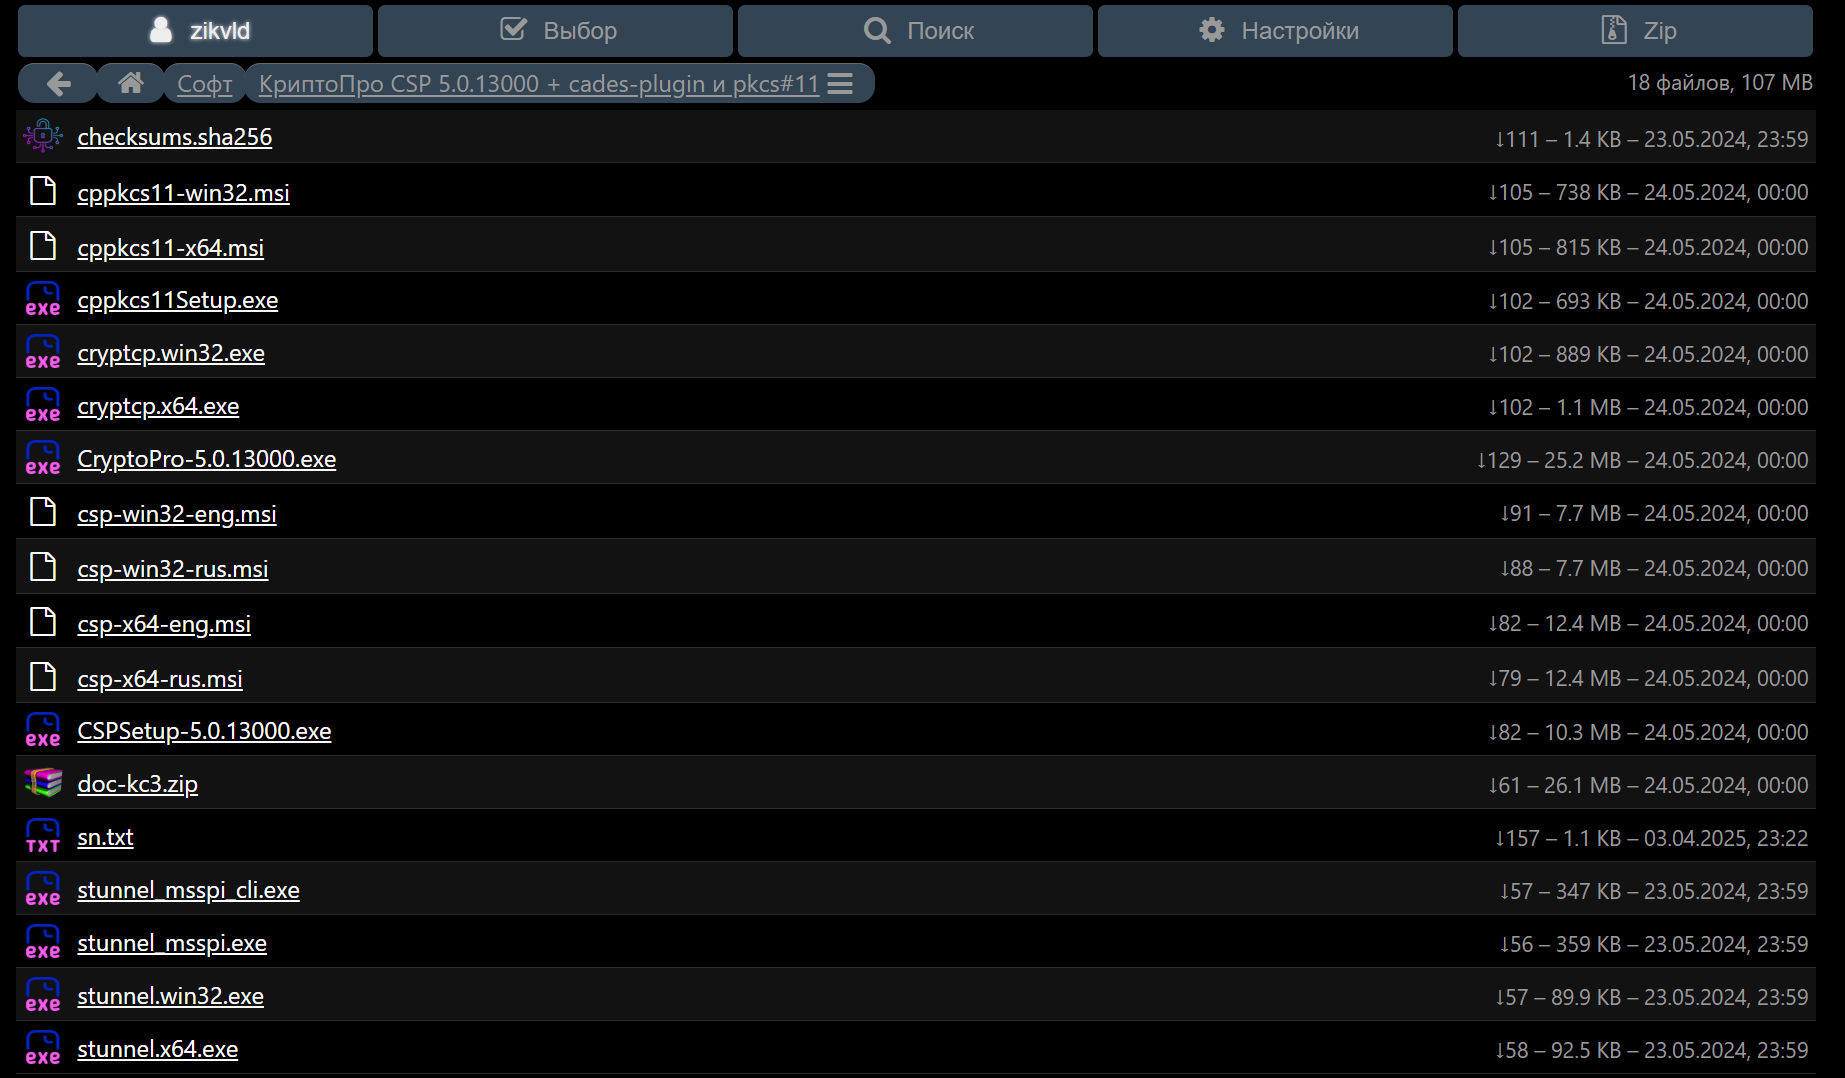Go to the home folder icon

[x=131, y=84]
